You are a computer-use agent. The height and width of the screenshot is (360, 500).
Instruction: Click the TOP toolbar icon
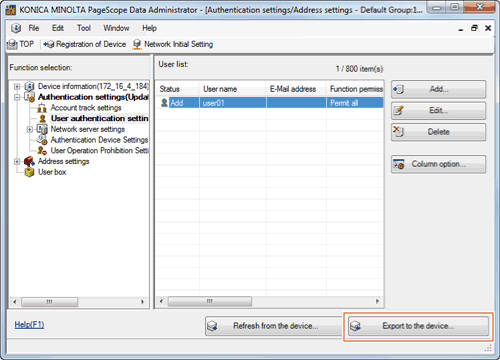click(x=12, y=44)
